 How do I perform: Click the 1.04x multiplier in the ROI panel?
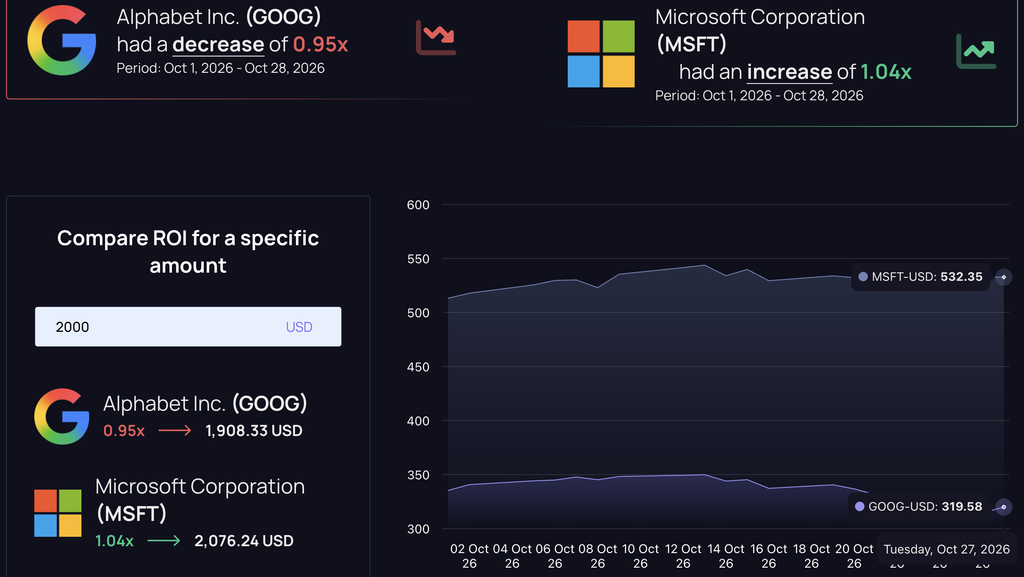coord(114,541)
